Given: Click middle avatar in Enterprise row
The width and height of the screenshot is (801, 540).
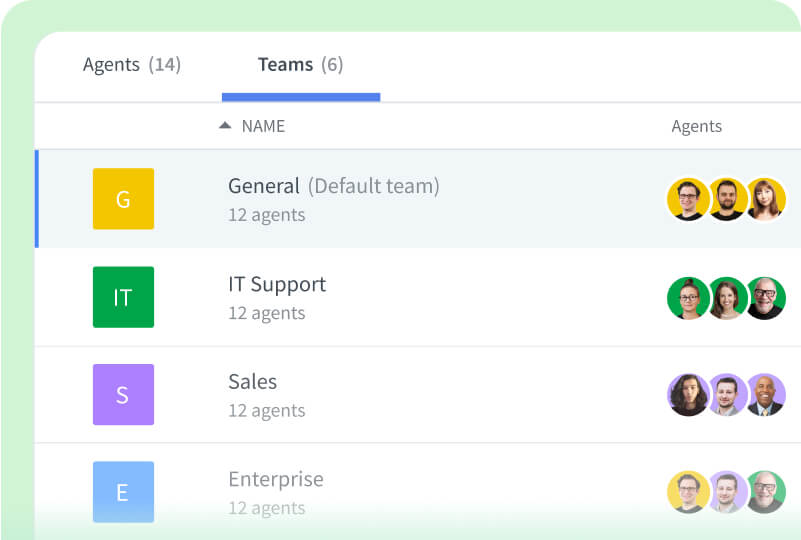Looking at the screenshot, I should coord(727,492).
